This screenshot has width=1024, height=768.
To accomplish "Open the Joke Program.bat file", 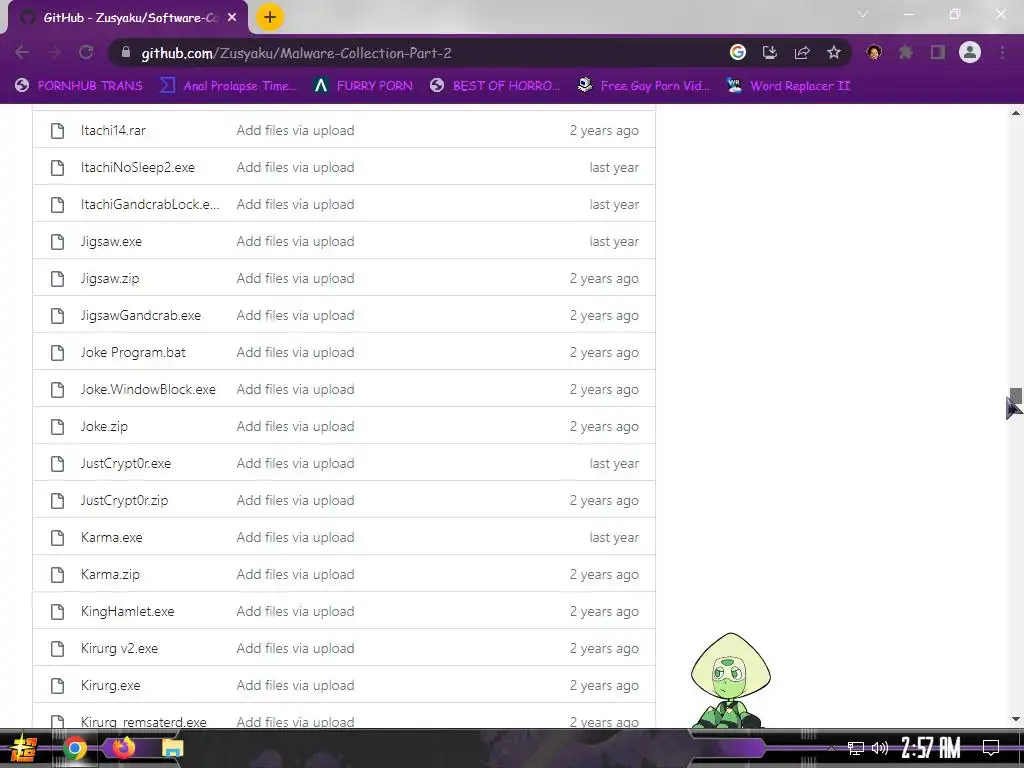I will click(x=133, y=353).
